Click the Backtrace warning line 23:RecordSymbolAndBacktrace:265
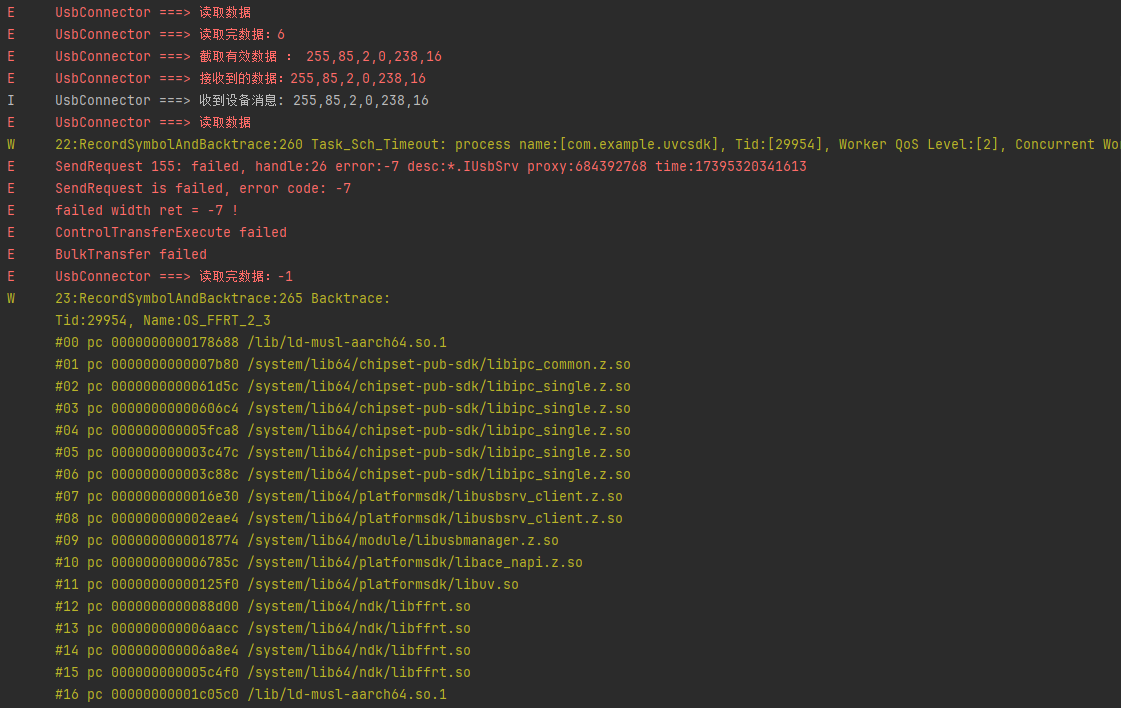 222,299
